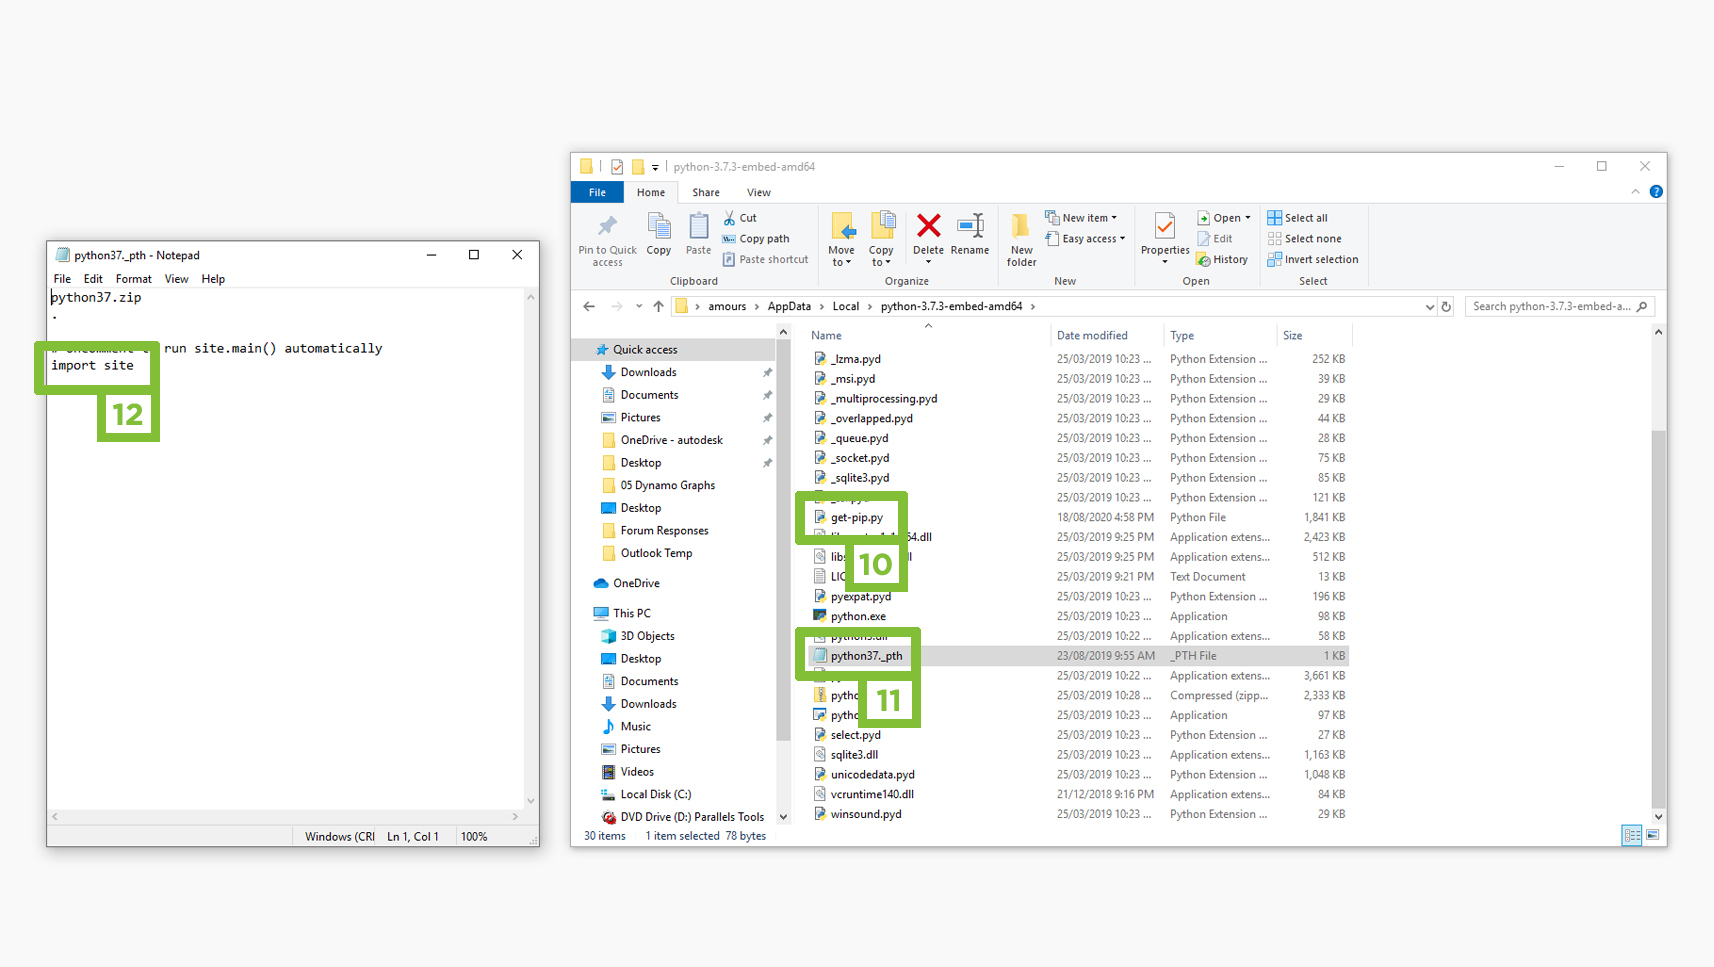The width and height of the screenshot is (1714, 967).
Task: Click the History icon in Open group
Action: coord(1223,259)
